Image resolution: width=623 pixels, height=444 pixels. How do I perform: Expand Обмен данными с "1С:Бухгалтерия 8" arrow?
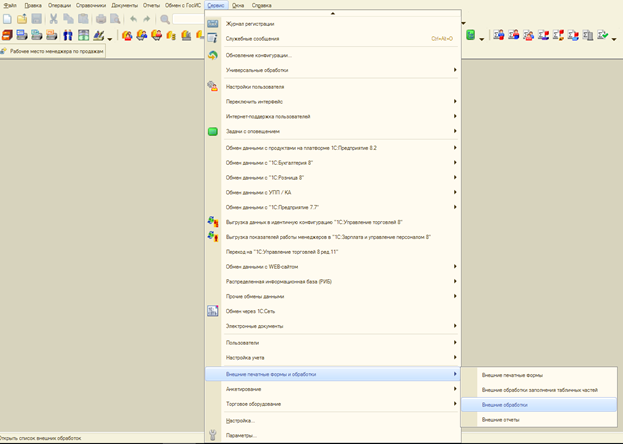(x=455, y=162)
